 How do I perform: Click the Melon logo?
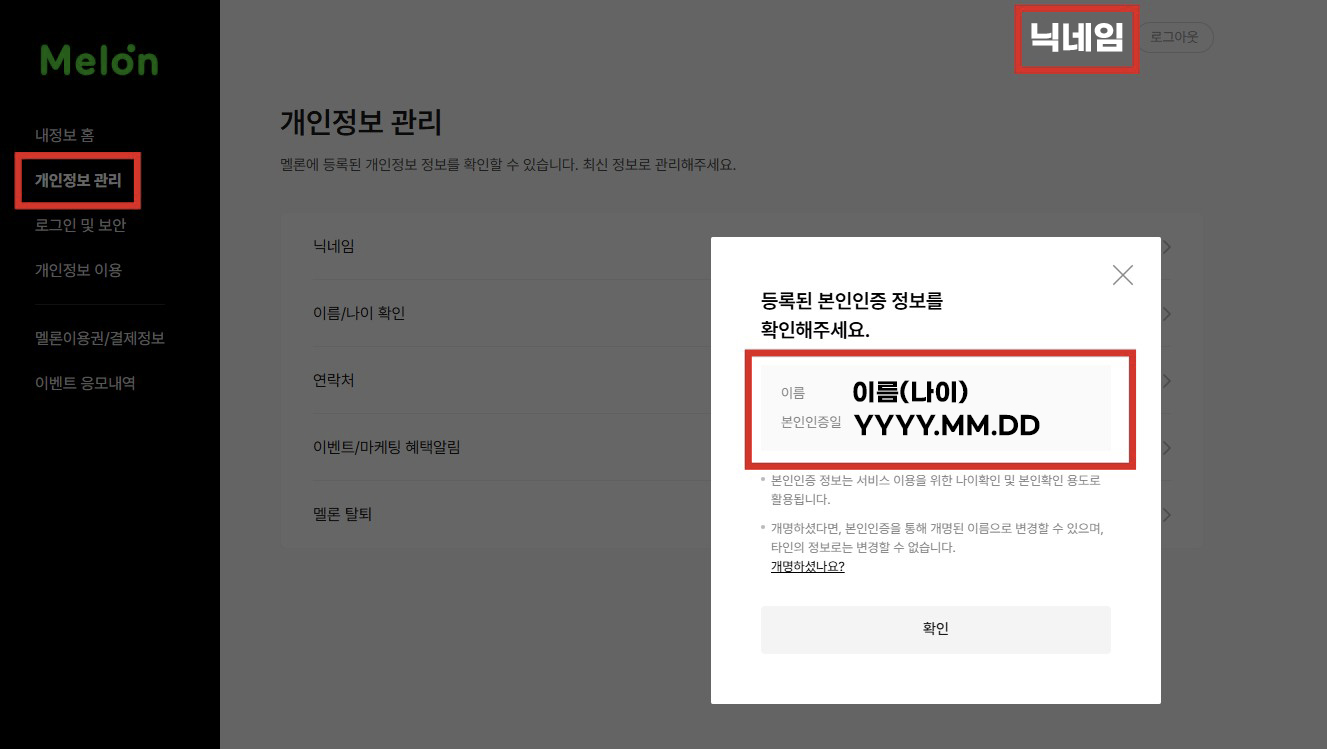(x=99, y=61)
